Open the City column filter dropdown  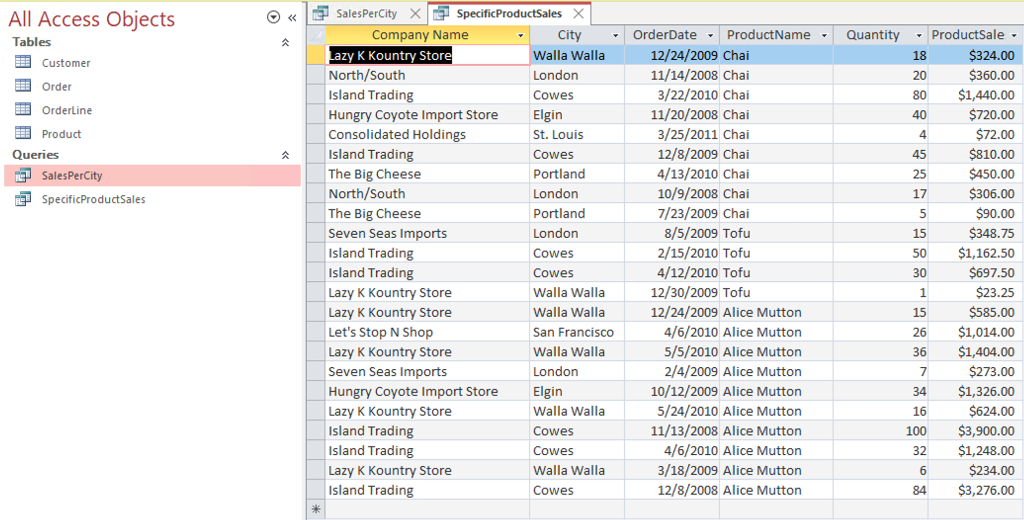615,35
